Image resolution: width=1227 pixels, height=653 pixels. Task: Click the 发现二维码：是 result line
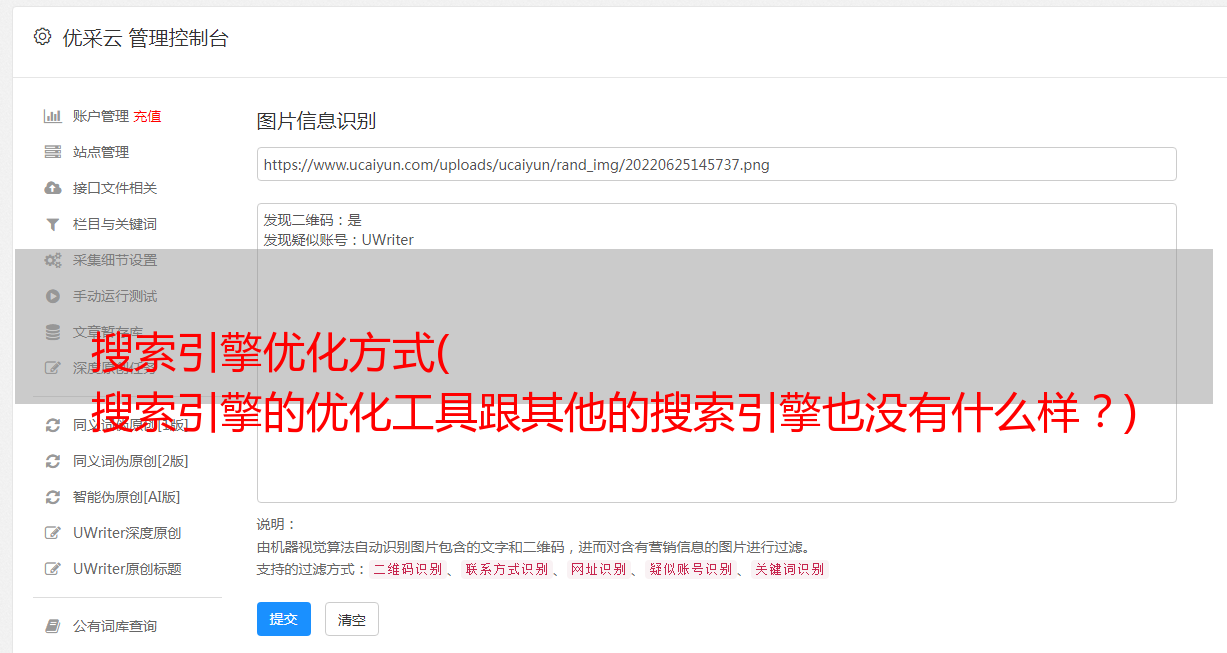click(312, 220)
